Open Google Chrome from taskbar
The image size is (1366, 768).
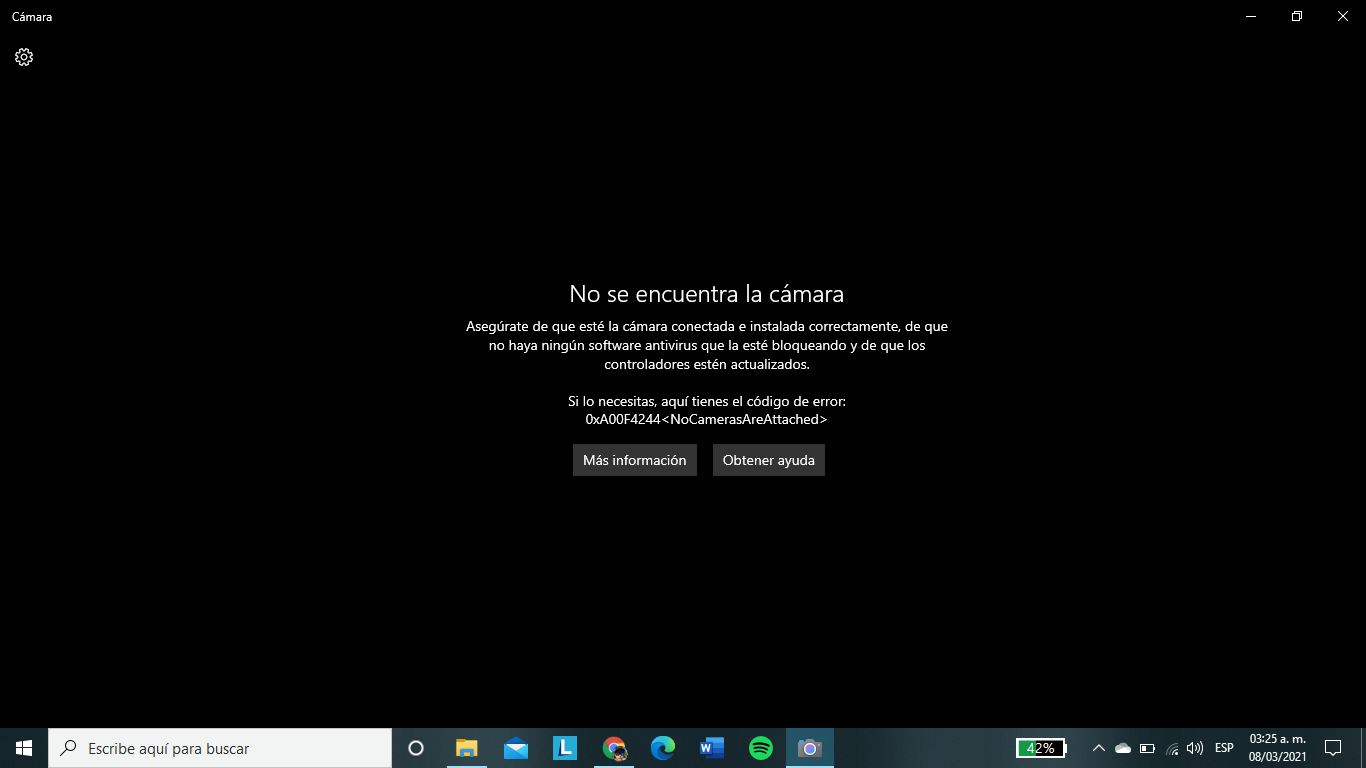point(614,748)
